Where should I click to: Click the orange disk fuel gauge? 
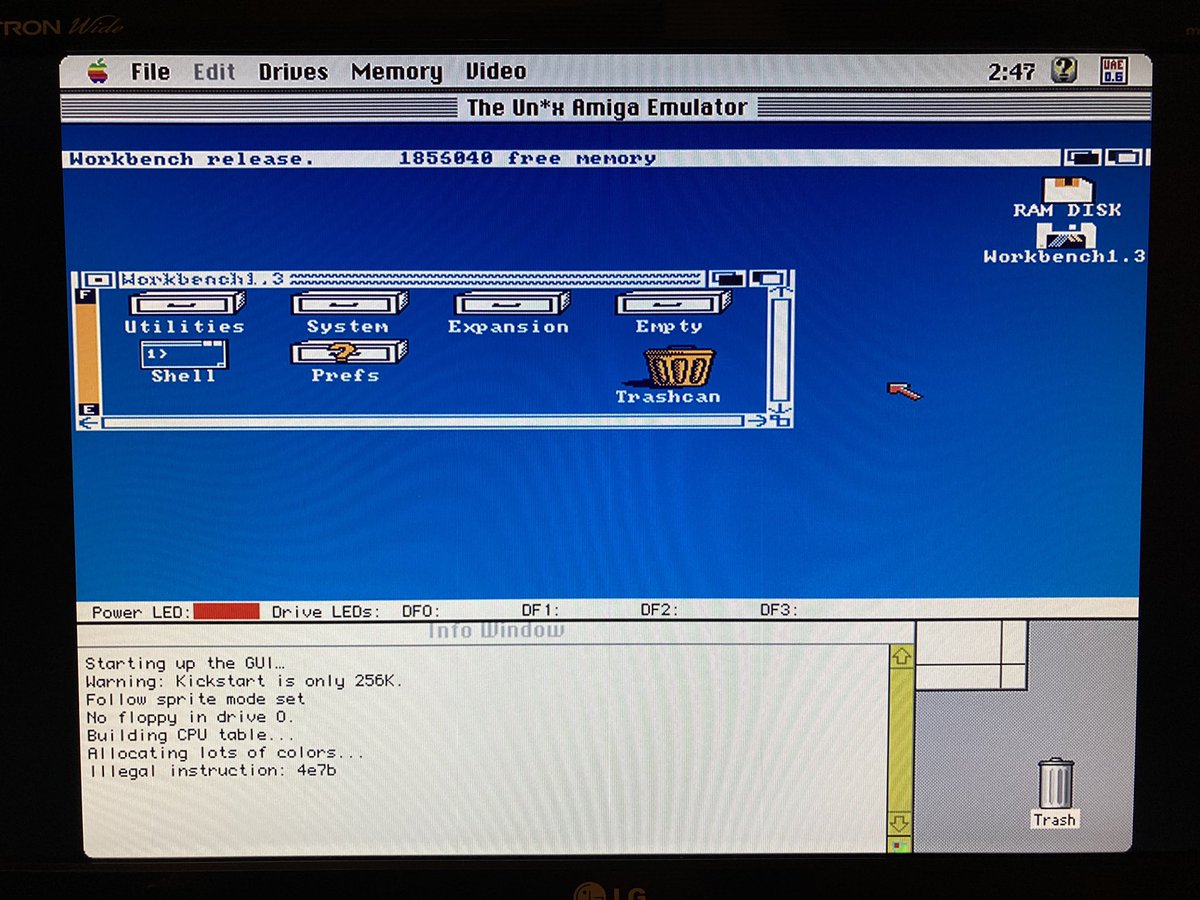[87, 352]
